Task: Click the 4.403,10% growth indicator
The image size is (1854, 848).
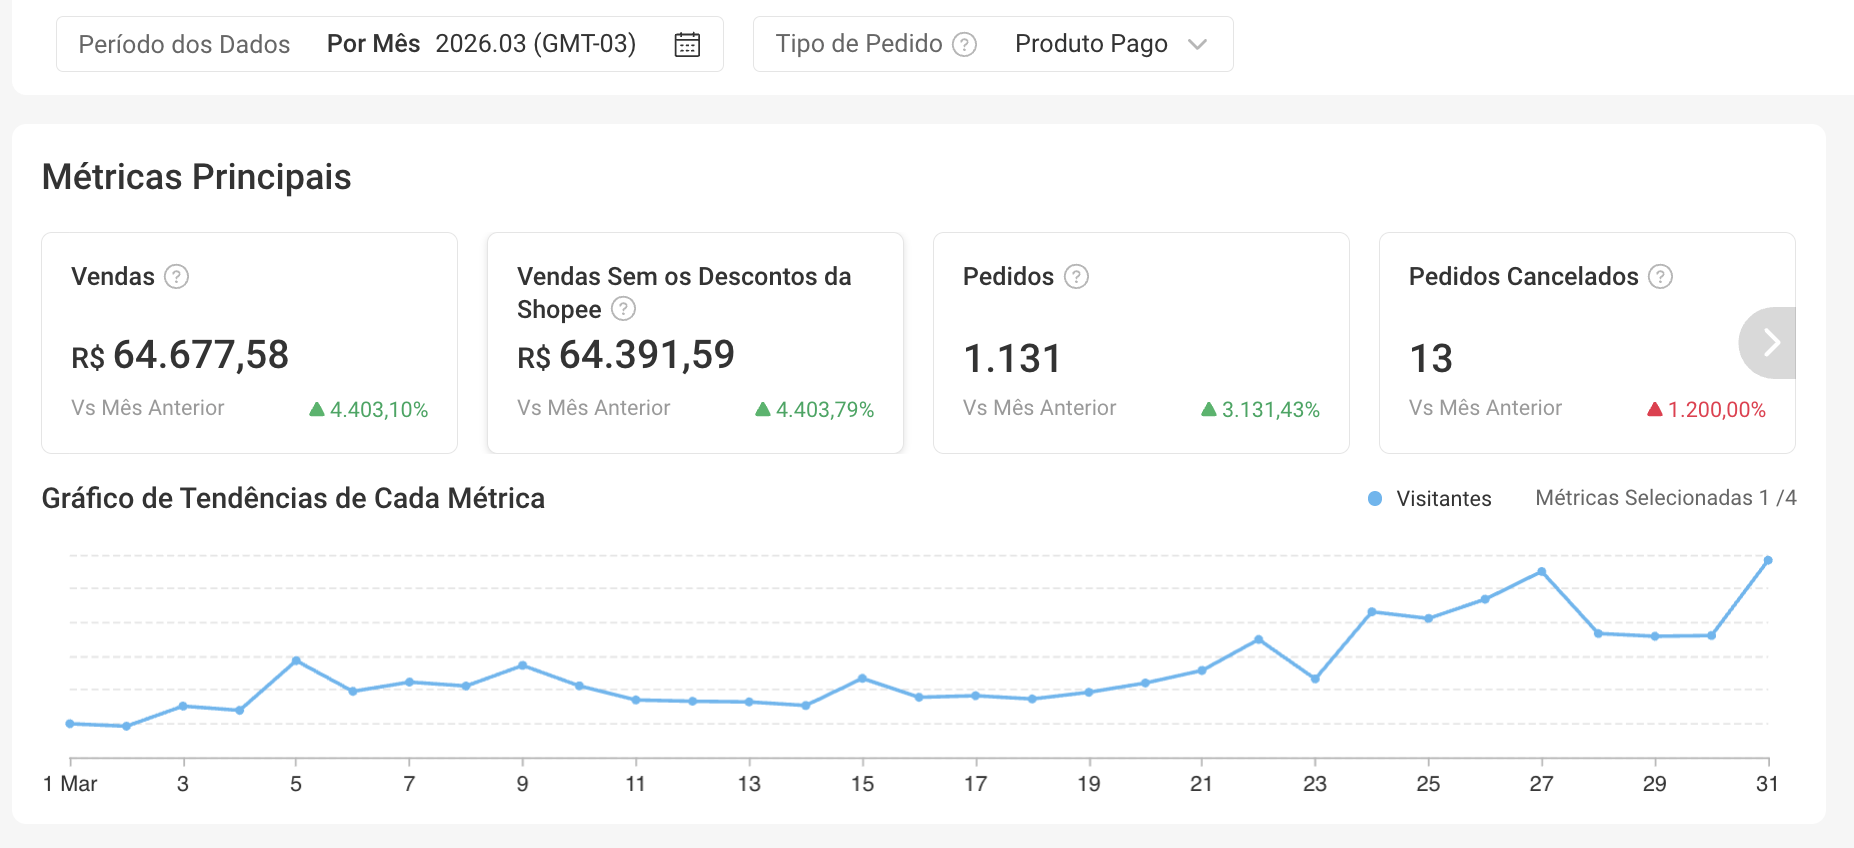Action: pos(369,409)
